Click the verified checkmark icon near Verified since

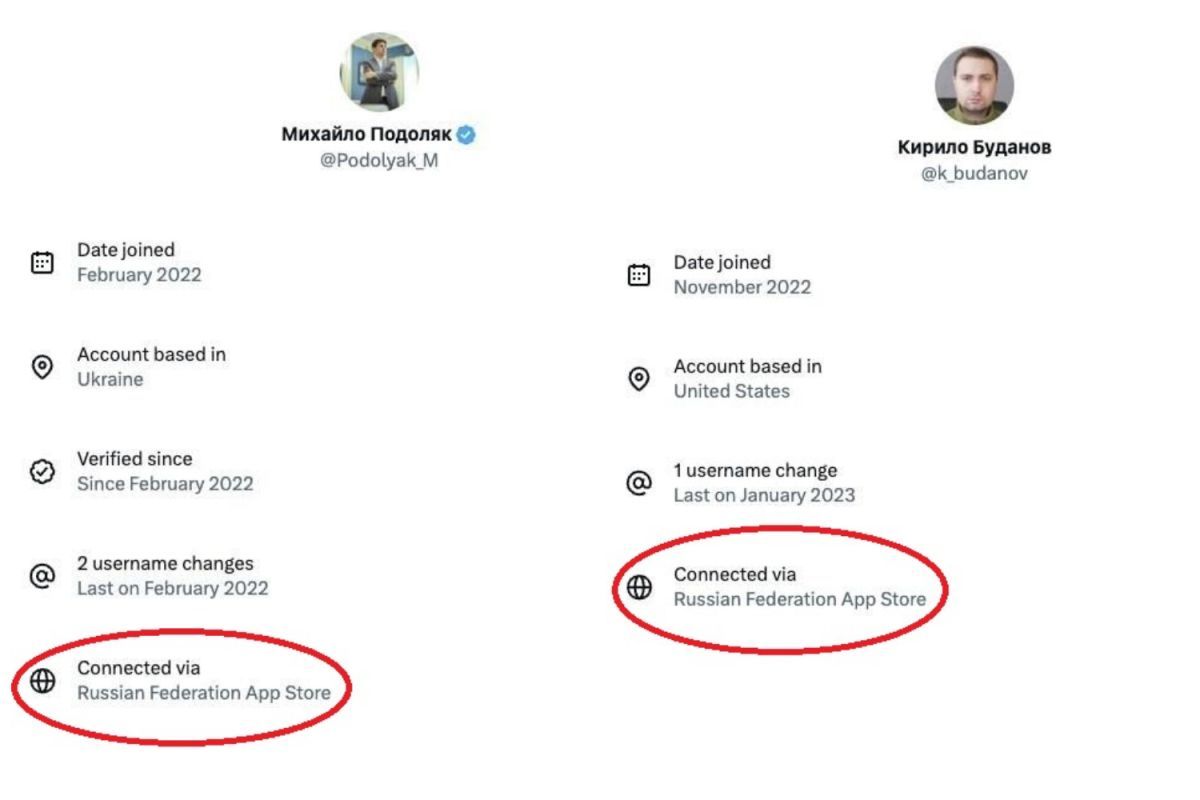(x=42, y=472)
